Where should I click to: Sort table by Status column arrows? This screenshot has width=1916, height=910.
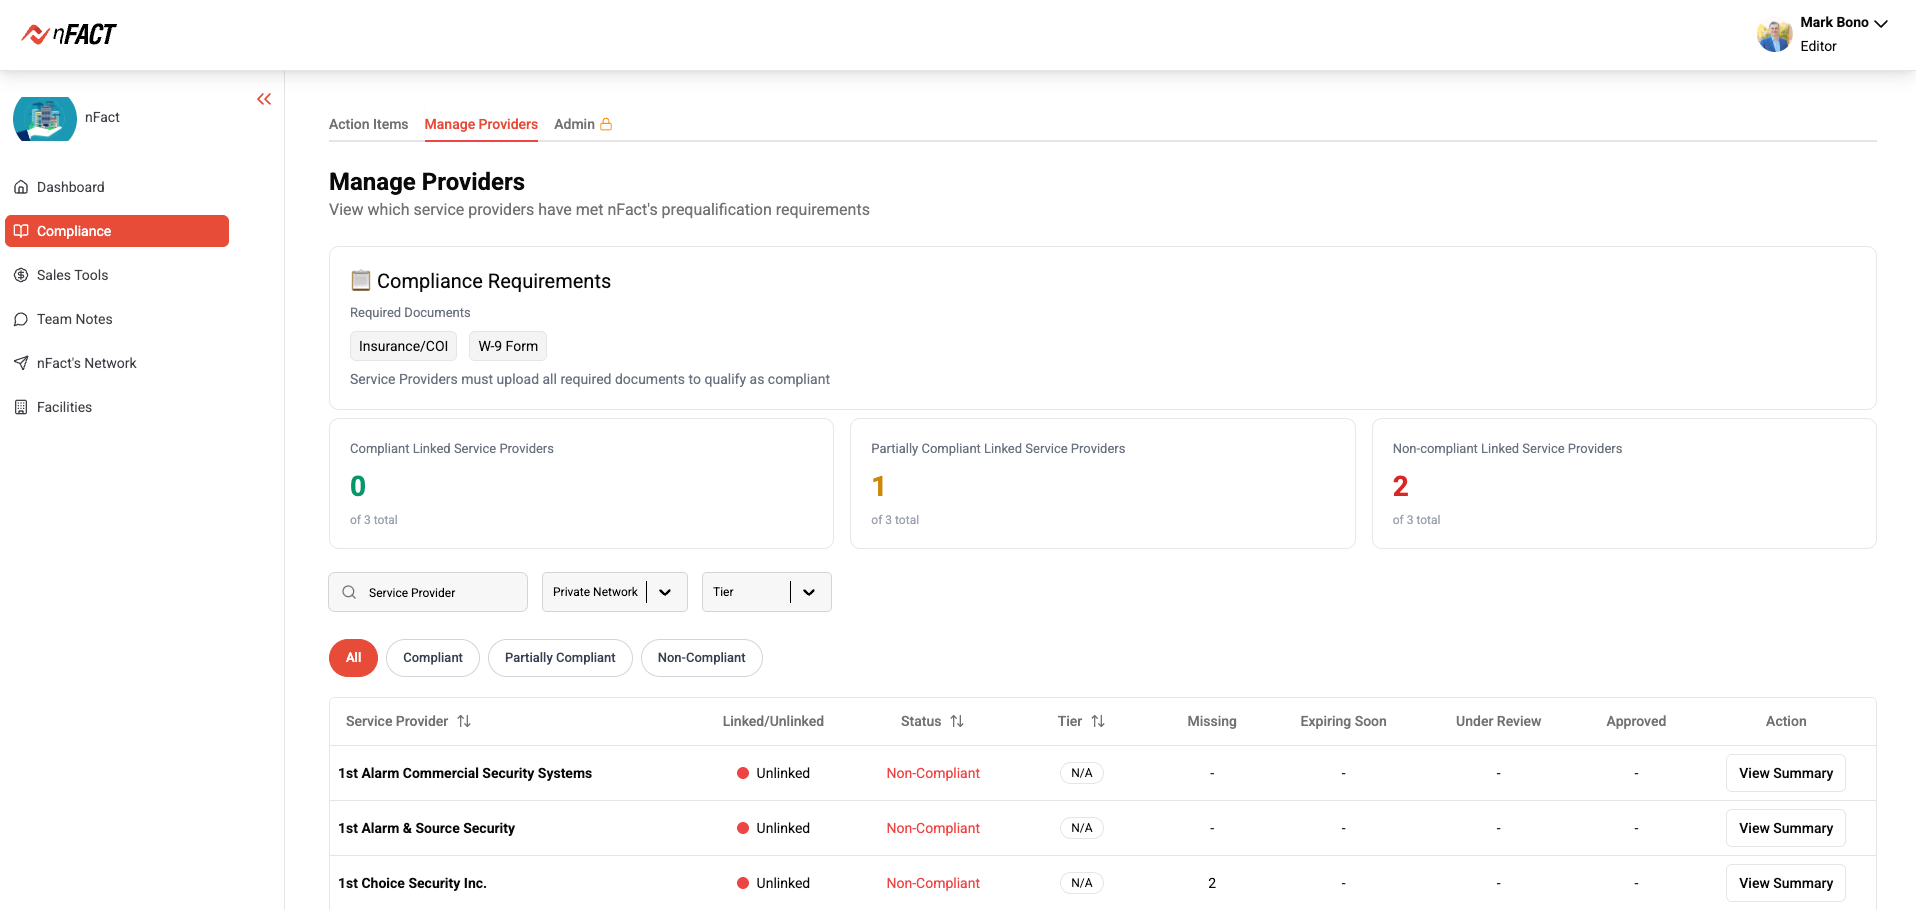957,721
